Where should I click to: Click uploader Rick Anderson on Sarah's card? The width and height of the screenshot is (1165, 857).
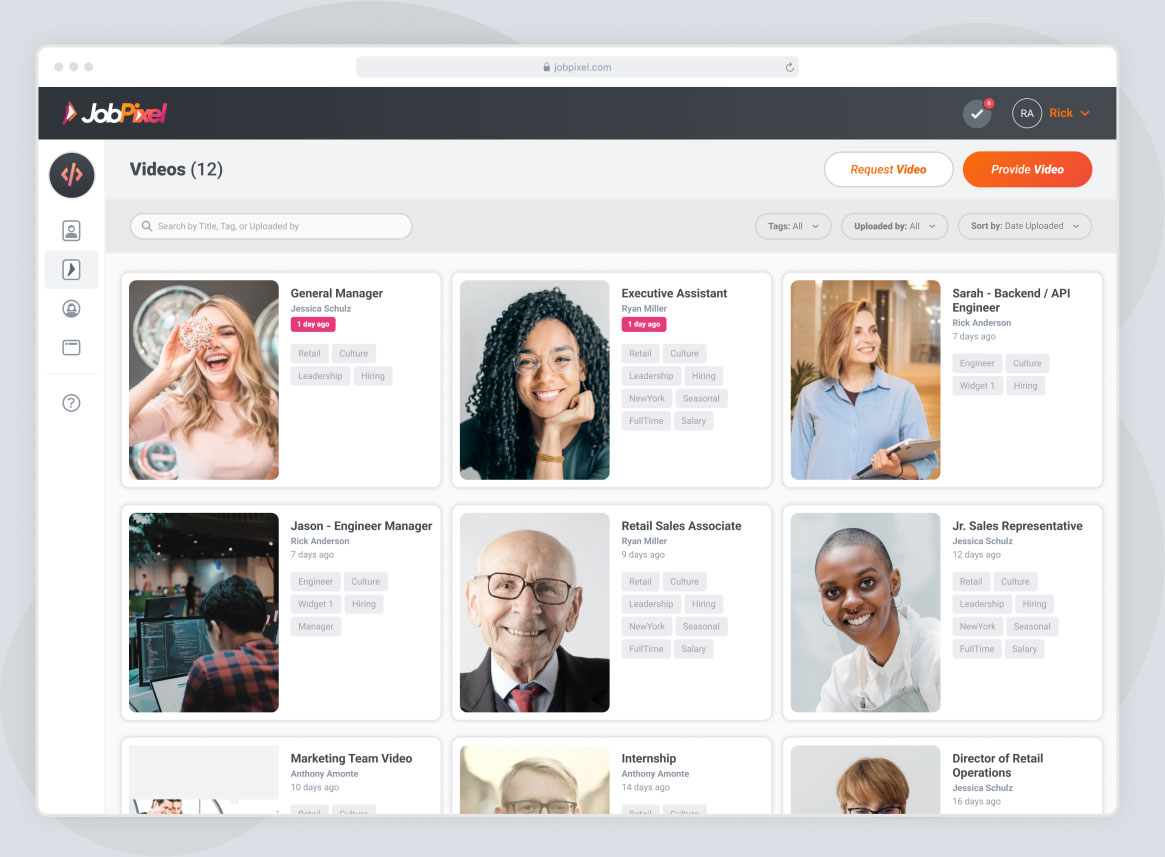(x=981, y=323)
